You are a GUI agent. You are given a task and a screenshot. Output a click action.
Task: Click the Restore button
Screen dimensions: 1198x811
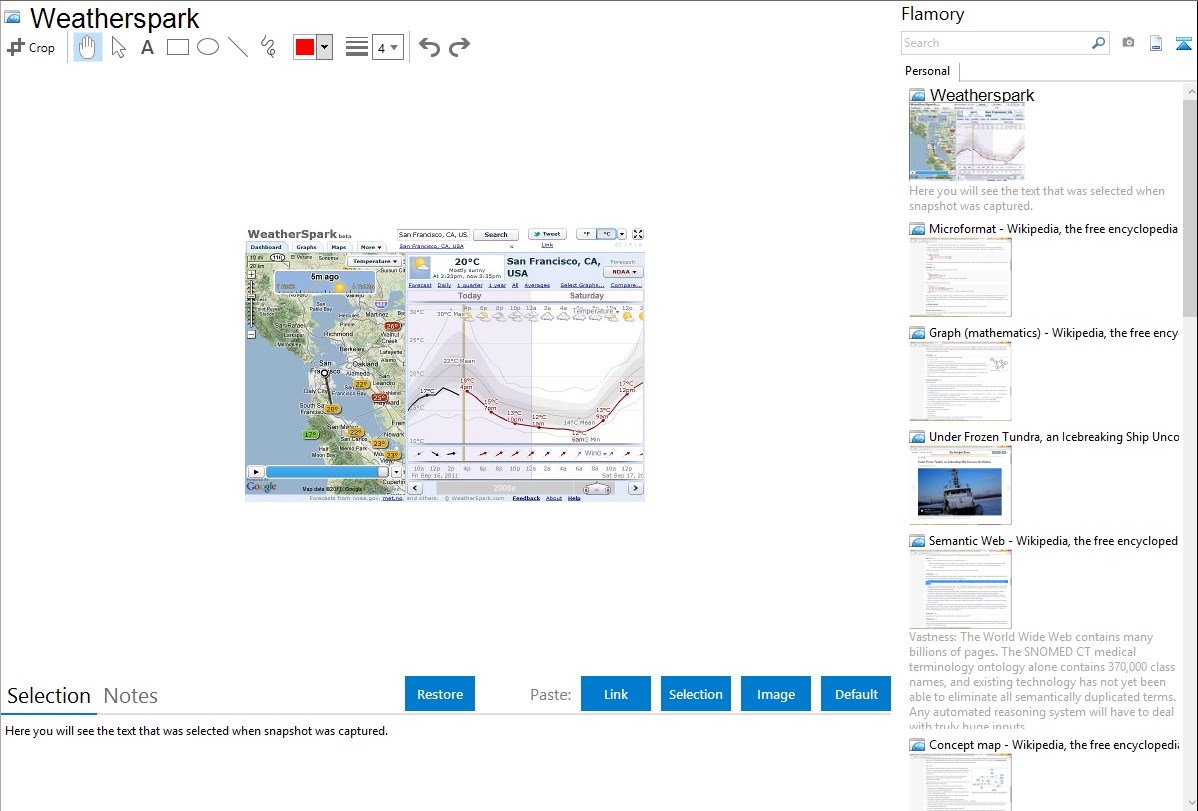pos(440,694)
